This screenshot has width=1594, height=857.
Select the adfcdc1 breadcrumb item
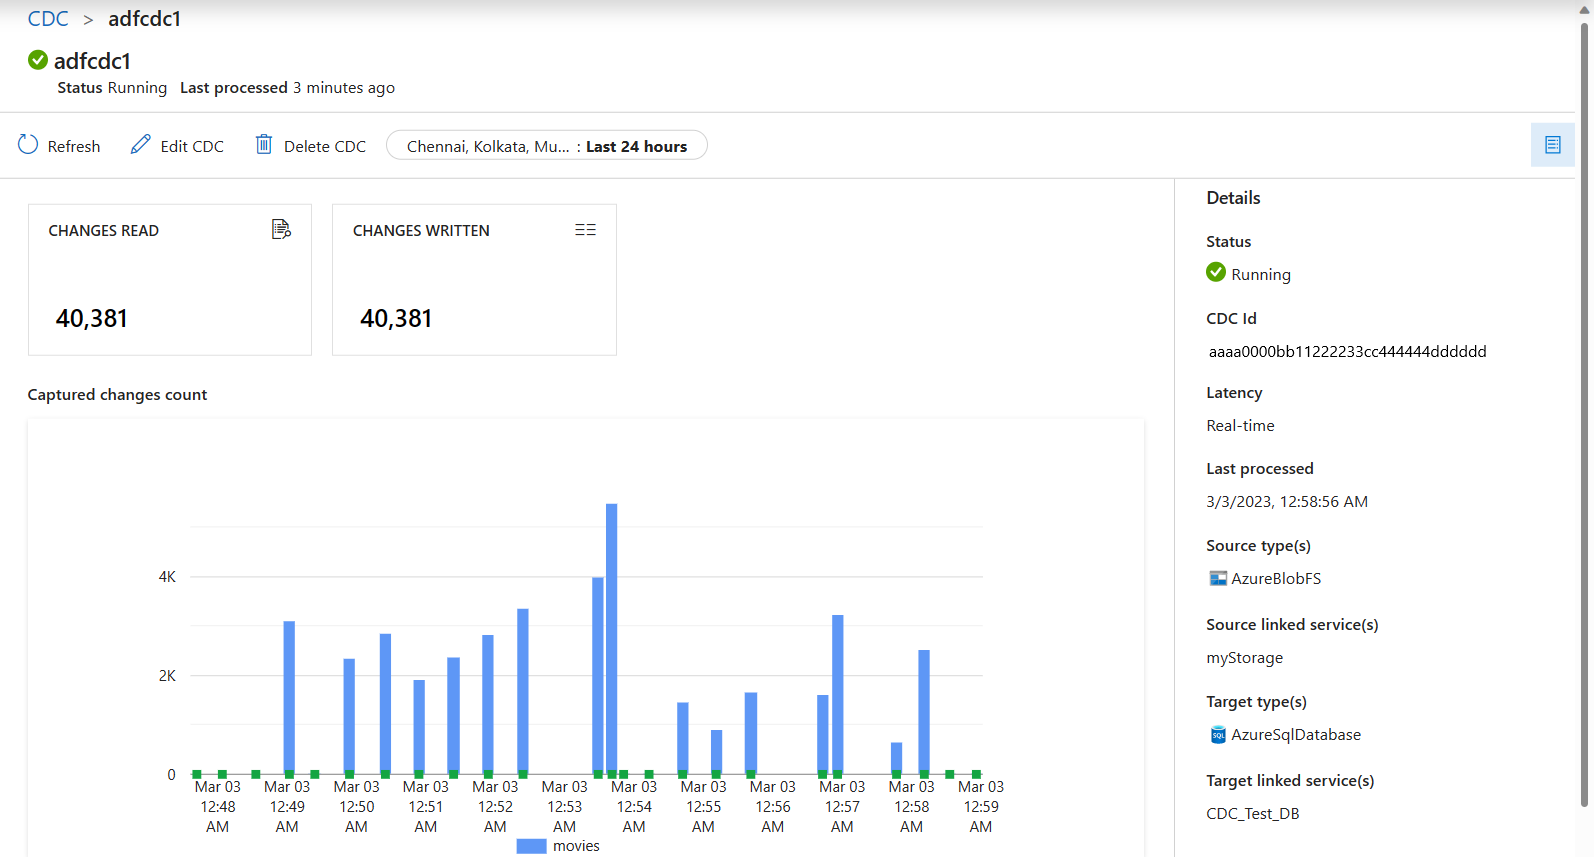pyautogui.click(x=144, y=19)
